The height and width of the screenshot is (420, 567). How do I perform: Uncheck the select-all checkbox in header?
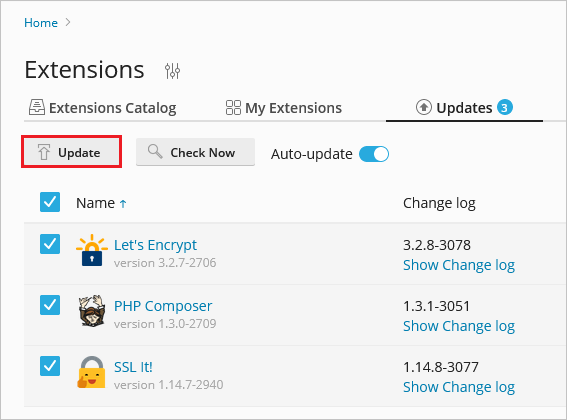click(x=50, y=202)
